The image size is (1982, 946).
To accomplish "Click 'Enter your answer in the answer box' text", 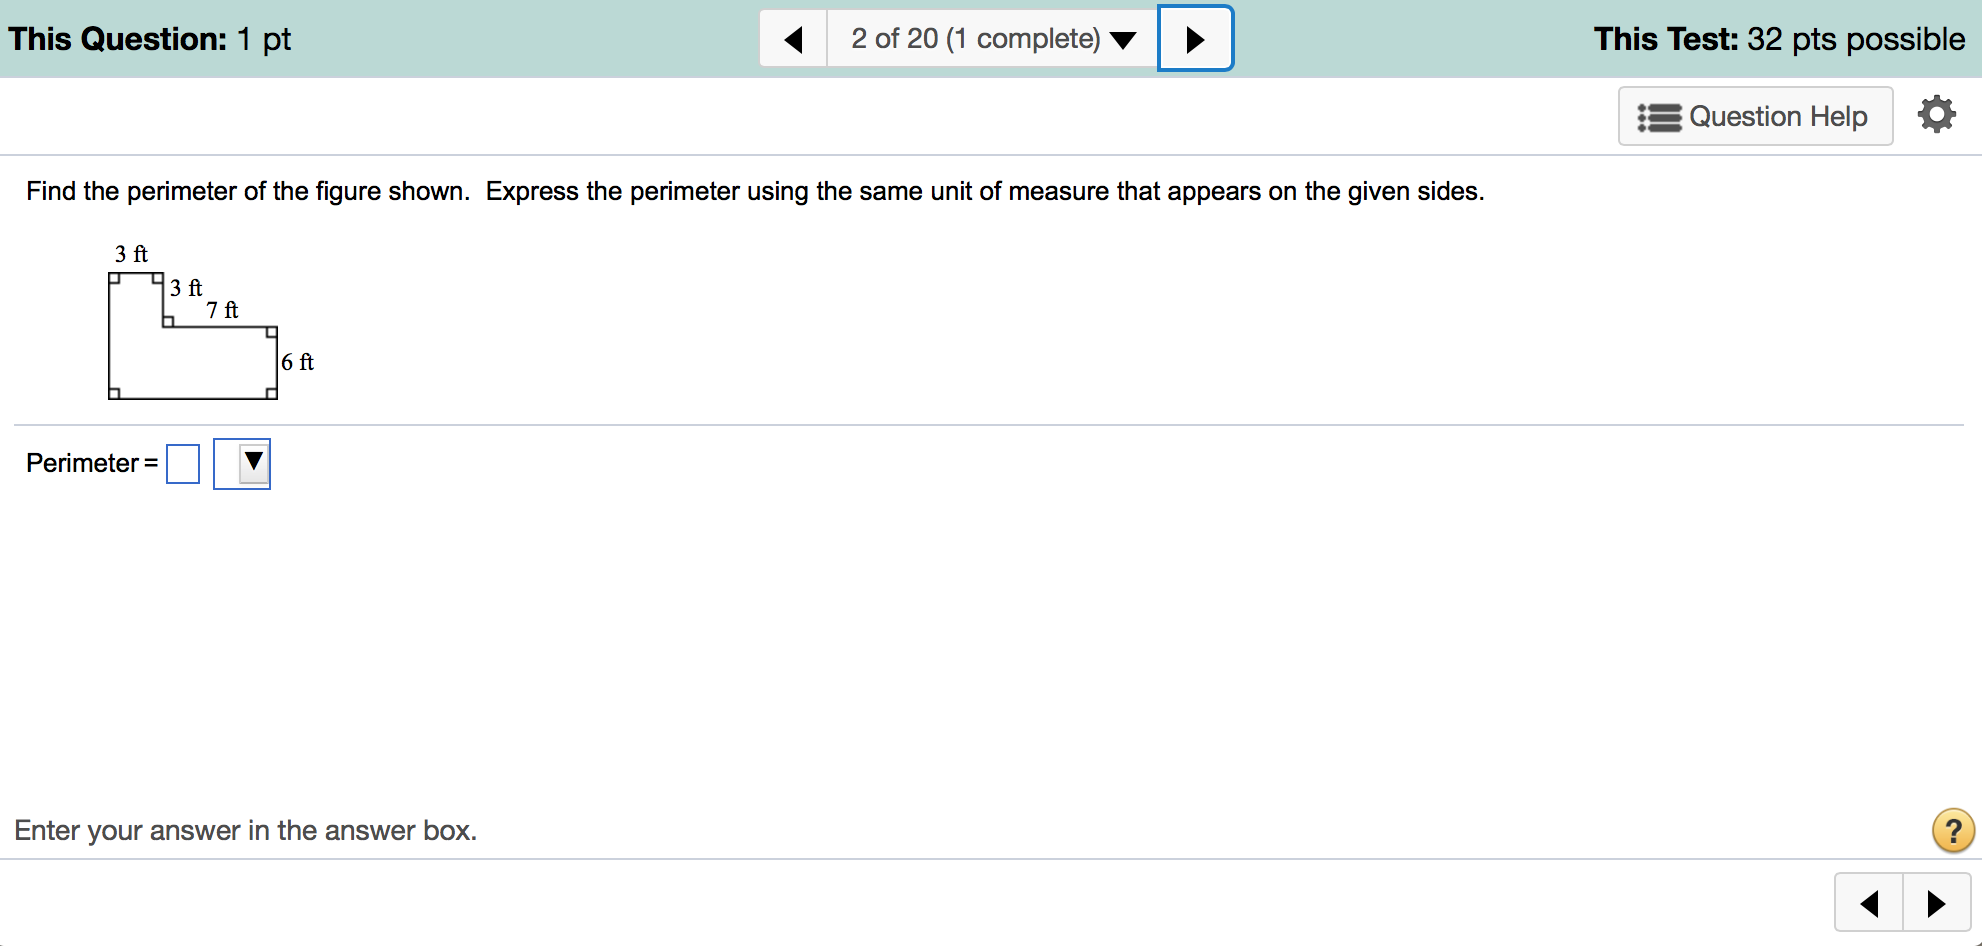I will pyautogui.click(x=245, y=830).
